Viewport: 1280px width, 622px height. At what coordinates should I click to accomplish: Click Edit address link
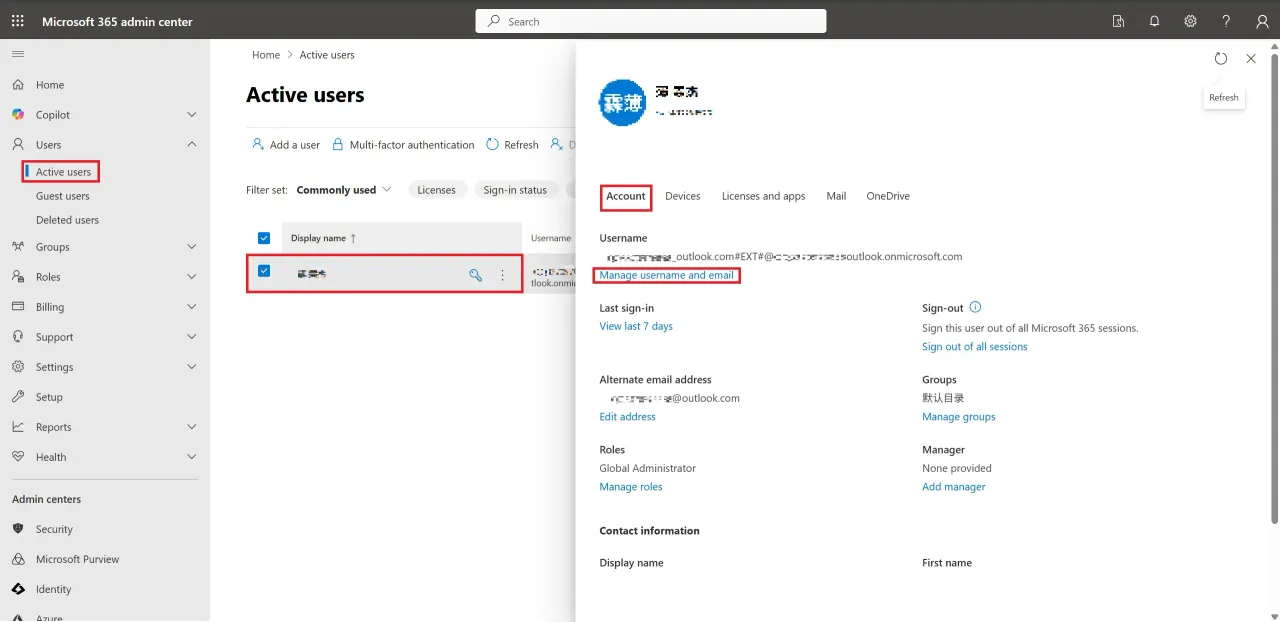coord(628,417)
